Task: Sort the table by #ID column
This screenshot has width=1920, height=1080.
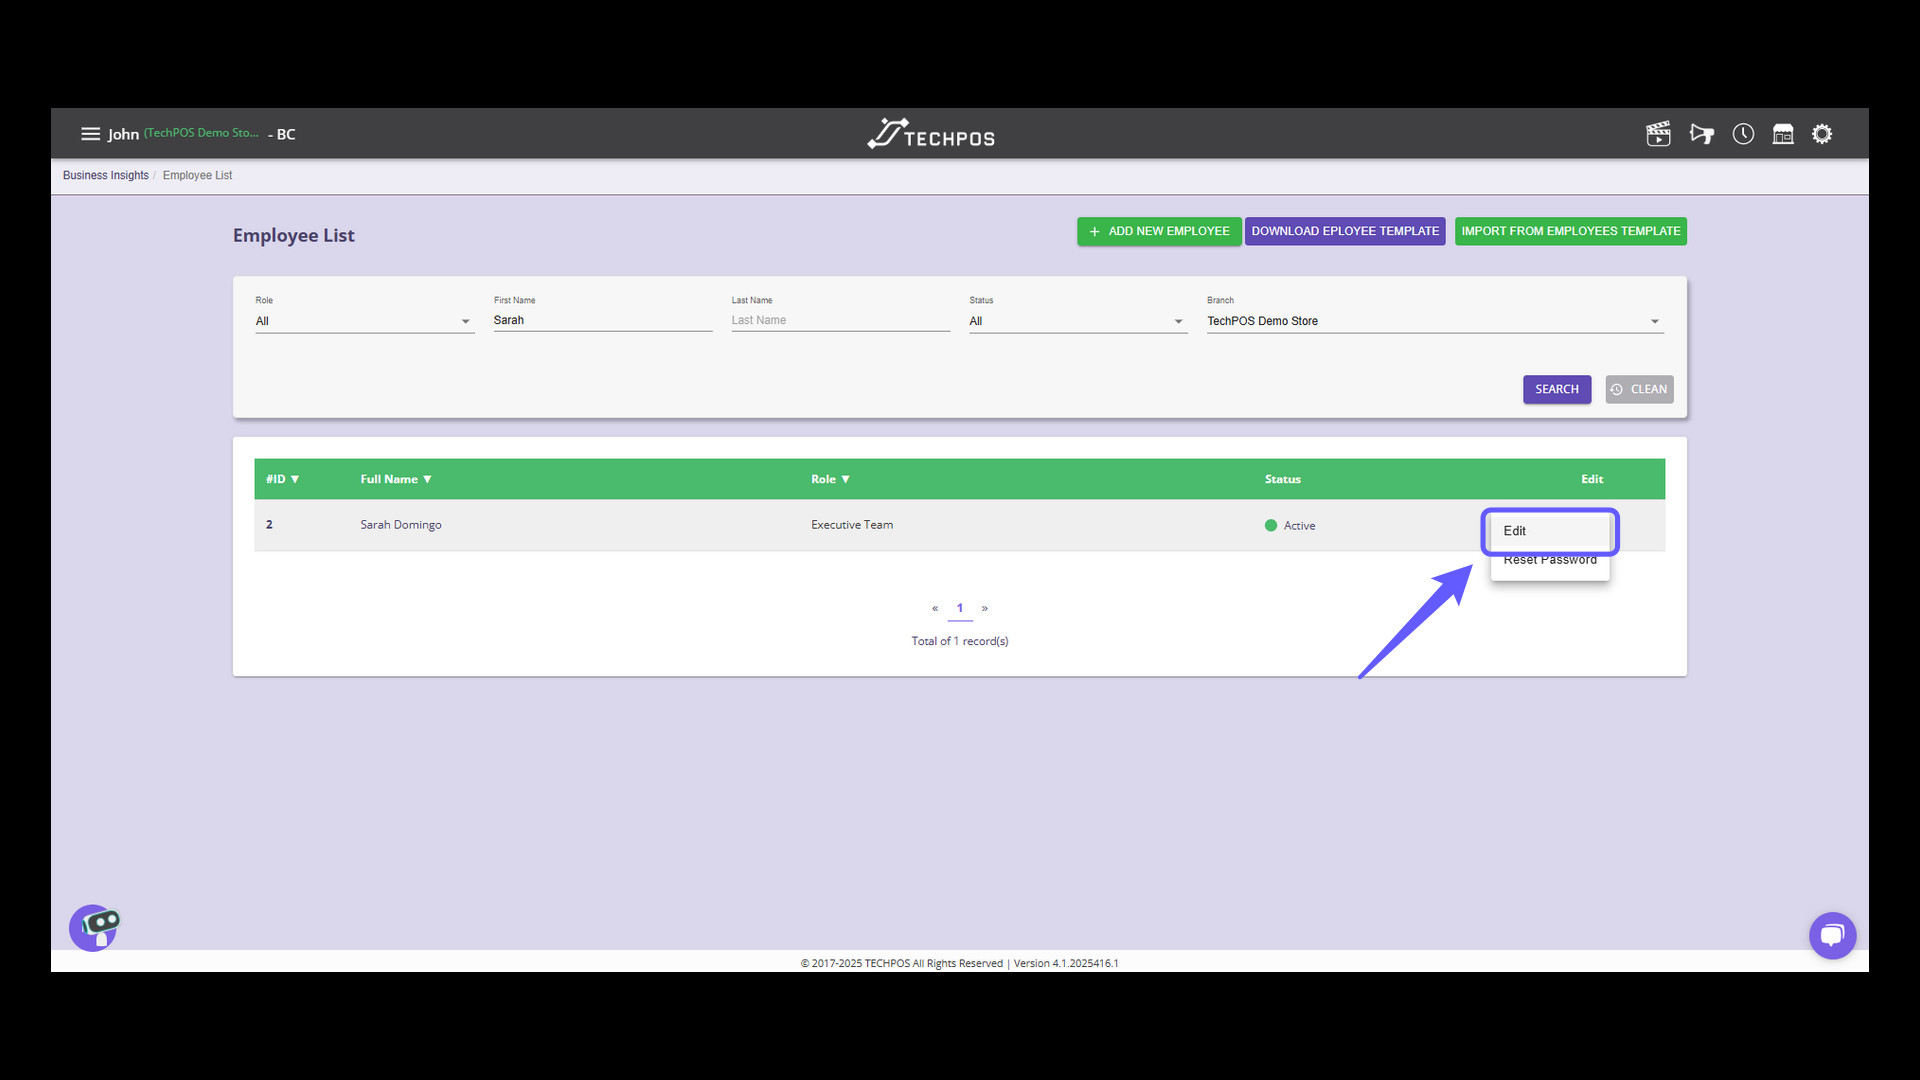Action: (x=282, y=479)
